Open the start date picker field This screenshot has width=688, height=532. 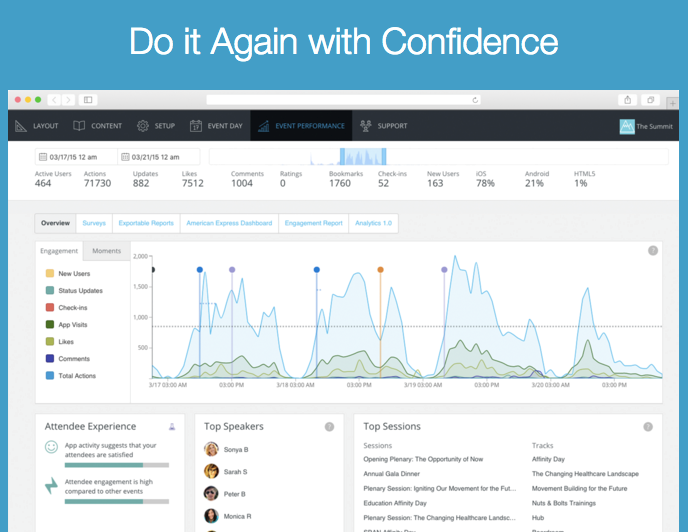click(x=75, y=157)
